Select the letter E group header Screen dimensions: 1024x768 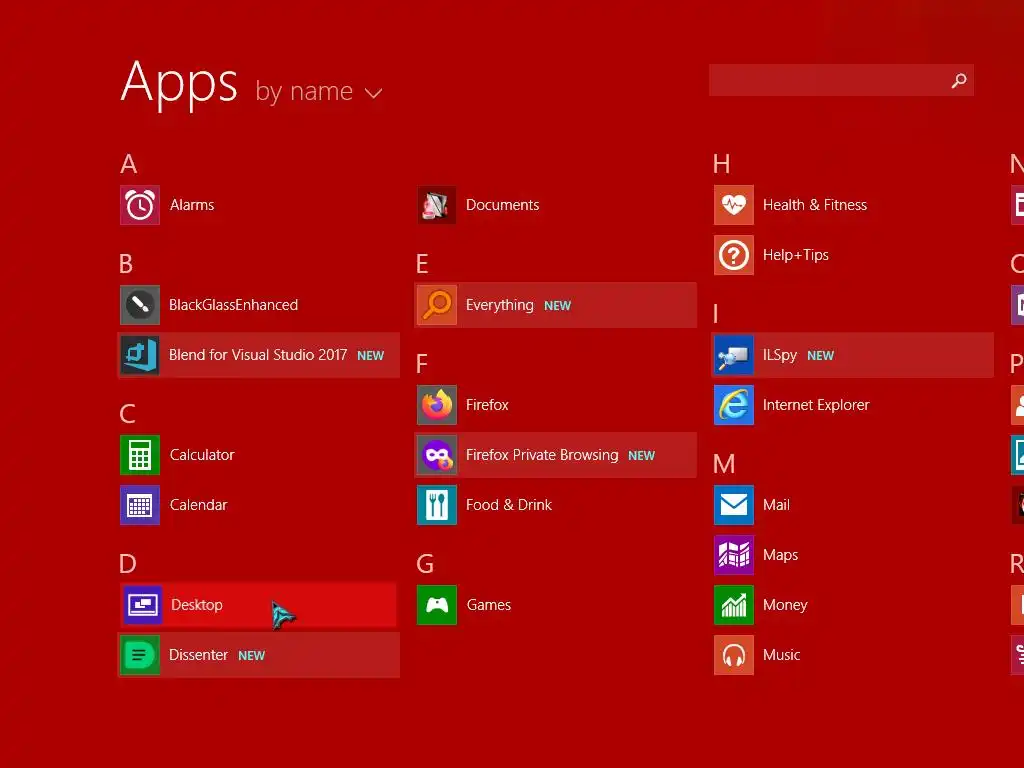(x=422, y=264)
